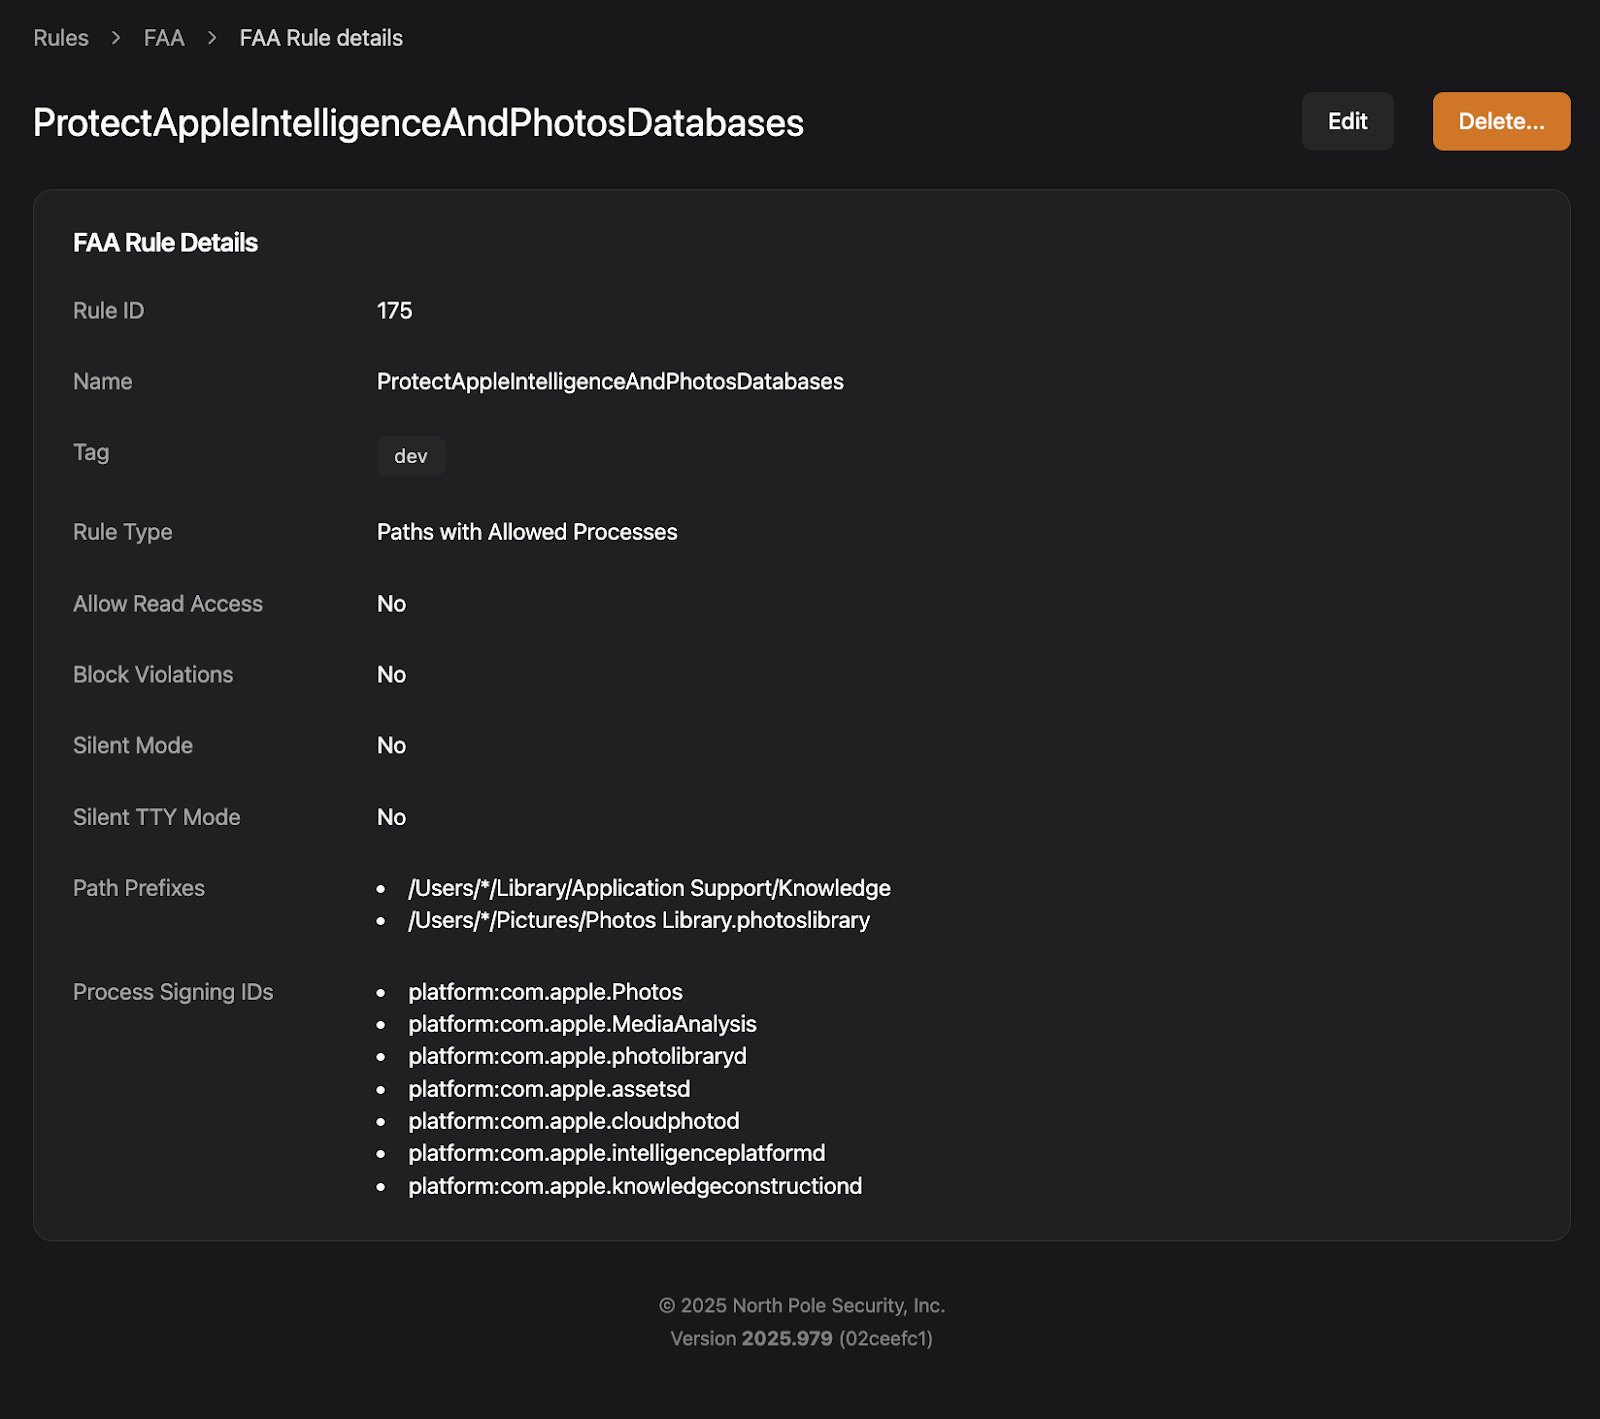This screenshot has height=1419, width=1600.
Task: Select the Photos Library.photoslibrary path prefix
Action: (638, 920)
